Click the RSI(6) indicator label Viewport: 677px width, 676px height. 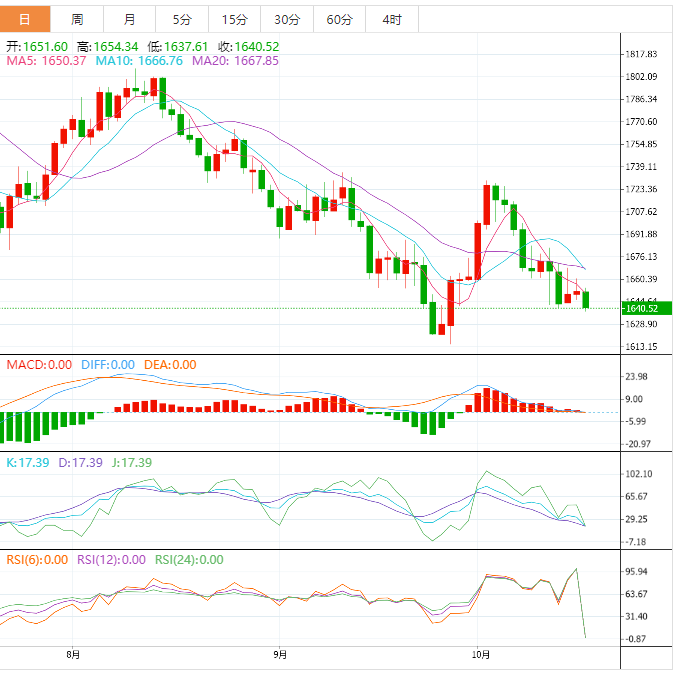(x=37, y=560)
